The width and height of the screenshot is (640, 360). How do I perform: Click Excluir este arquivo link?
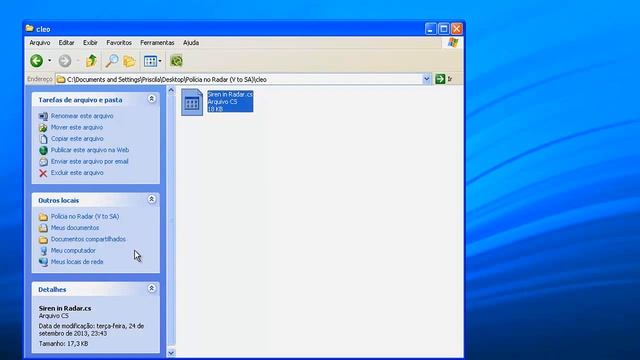pyautogui.click(x=77, y=173)
